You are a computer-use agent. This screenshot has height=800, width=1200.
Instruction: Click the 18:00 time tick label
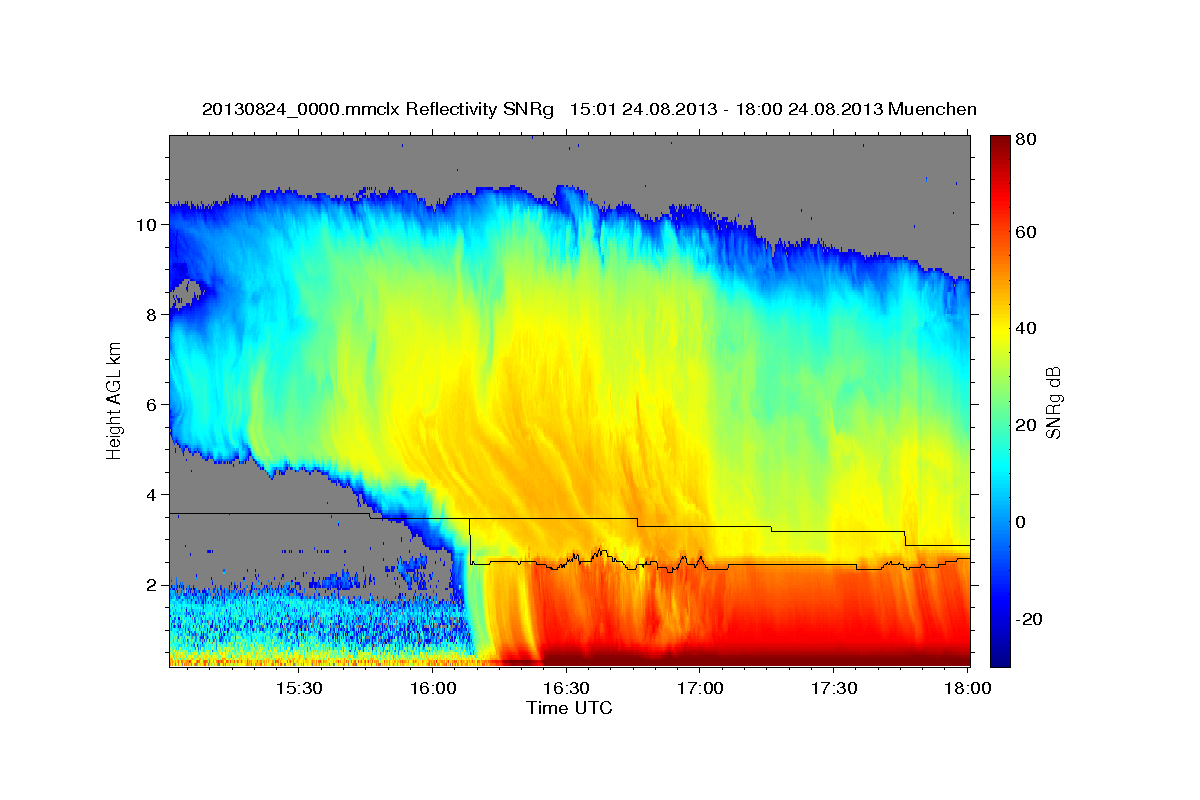point(967,688)
